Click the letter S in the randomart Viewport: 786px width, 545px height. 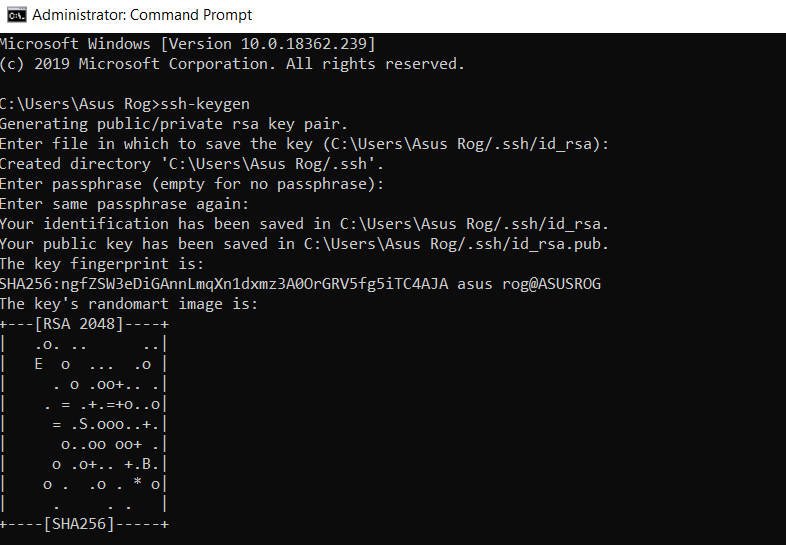(x=84, y=424)
